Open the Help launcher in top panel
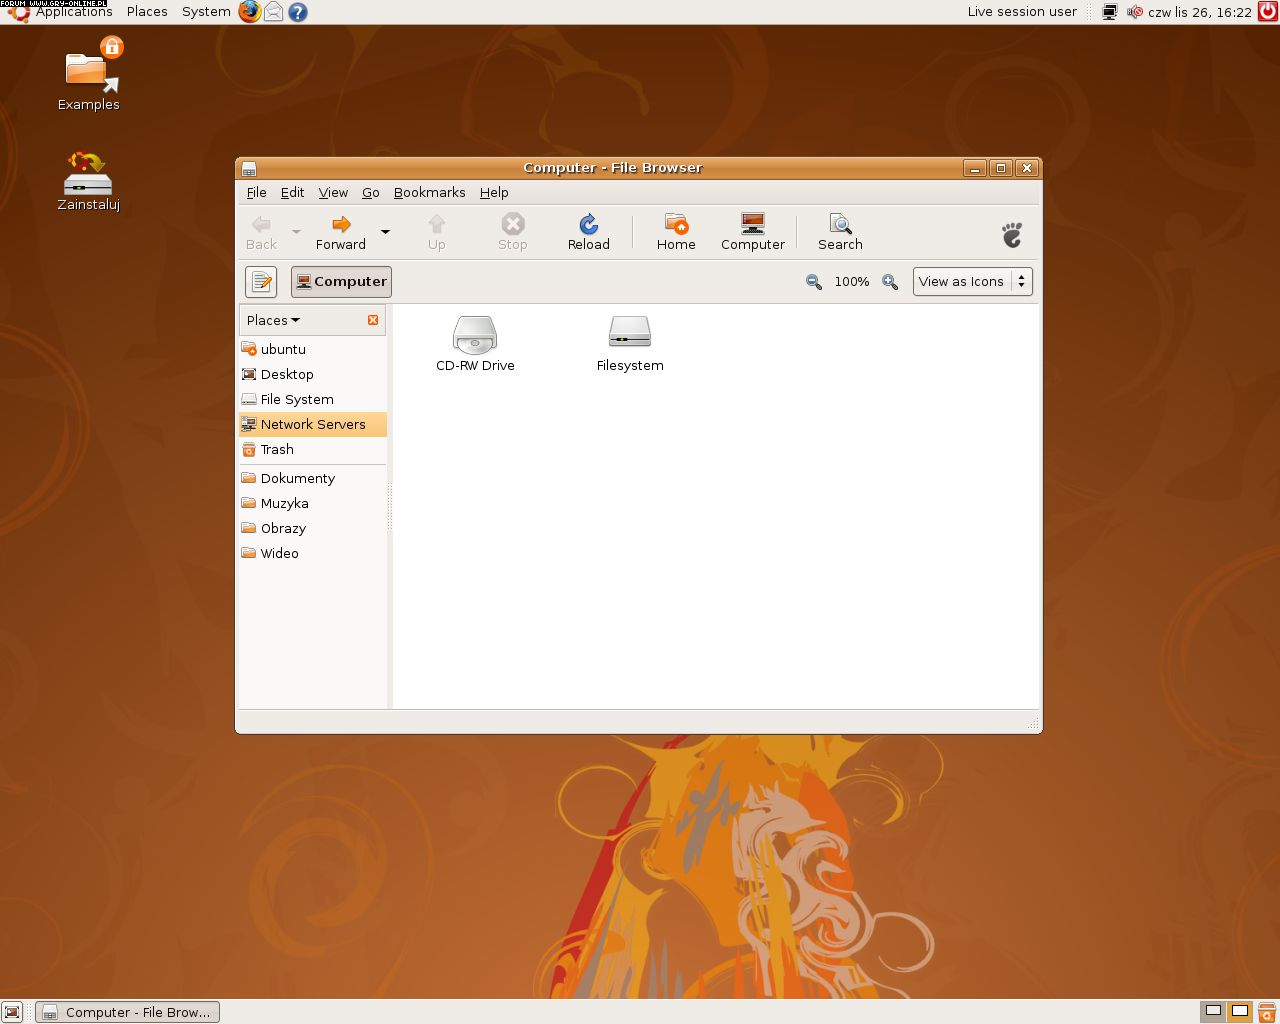Viewport: 1280px width, 1024px height. (x=297, y=12)
